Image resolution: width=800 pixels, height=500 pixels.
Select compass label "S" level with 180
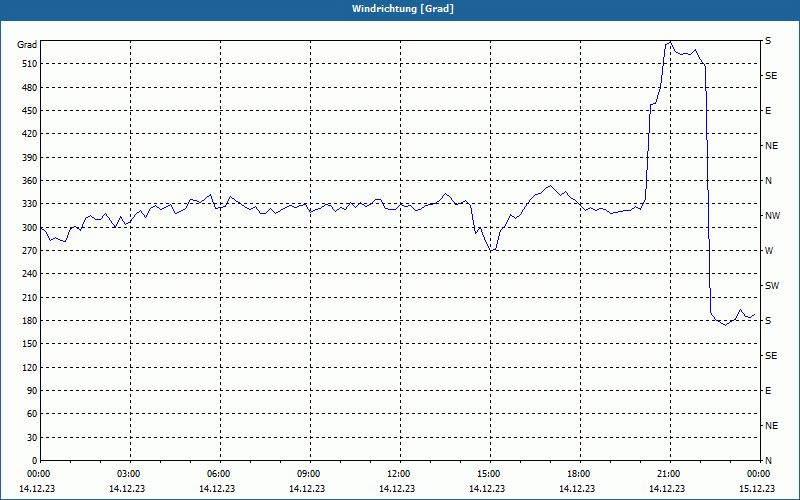tap(768, 320)
